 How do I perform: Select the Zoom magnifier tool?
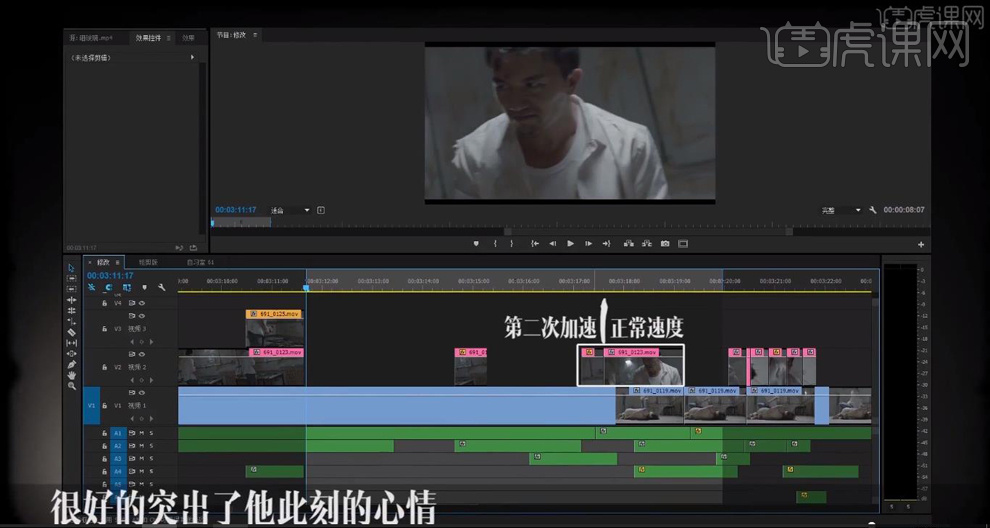tap(71, 385)
